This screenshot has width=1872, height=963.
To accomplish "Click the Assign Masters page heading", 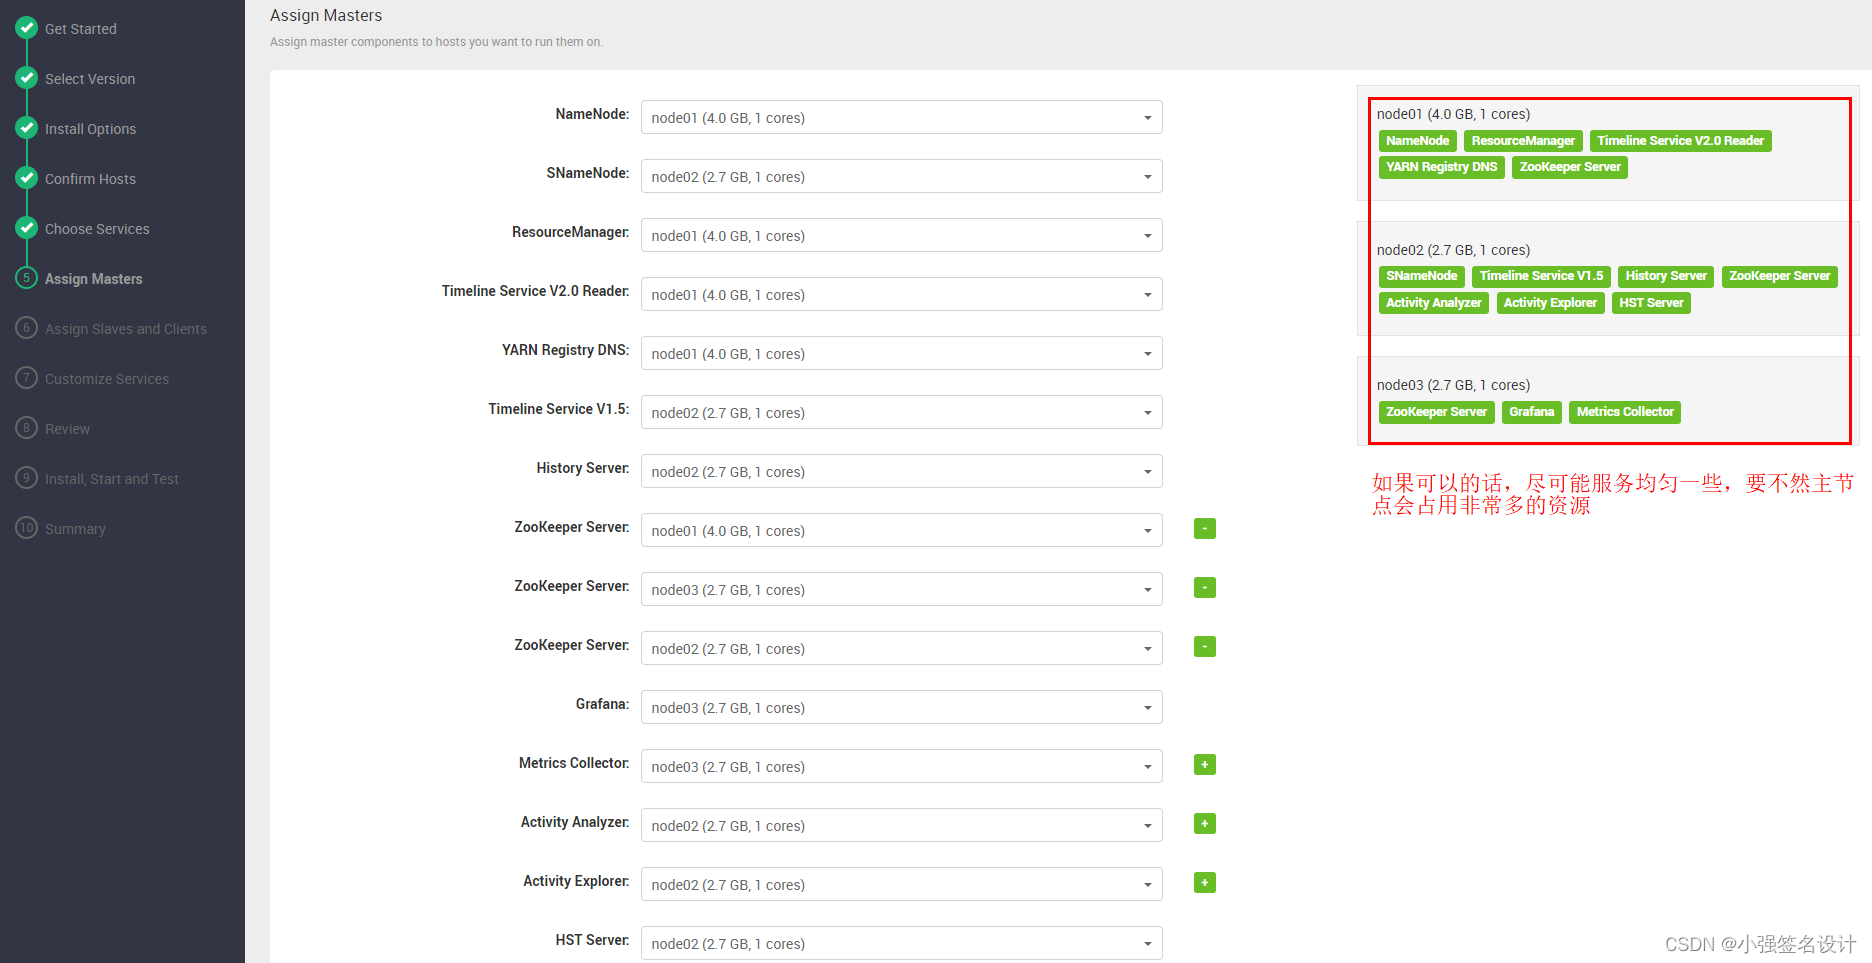I will (x=326, y=15).
